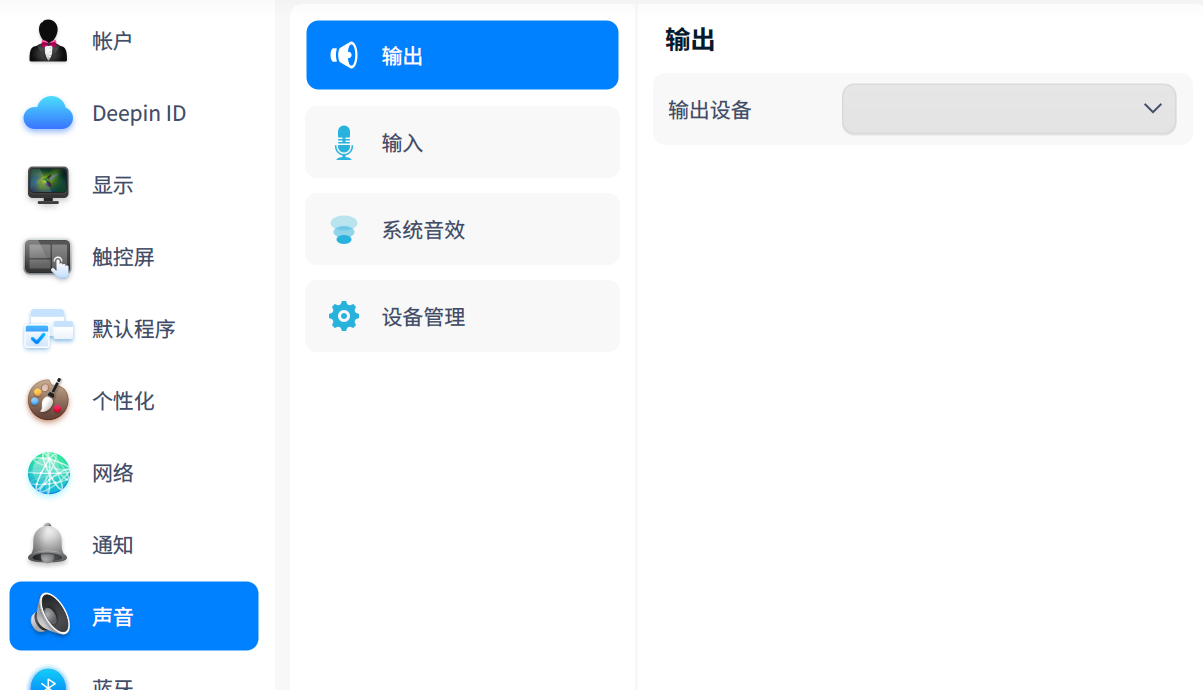This screenshot has height=690, width=1203.
Task: Open the 显示 settings page
Action: (134, 185)
